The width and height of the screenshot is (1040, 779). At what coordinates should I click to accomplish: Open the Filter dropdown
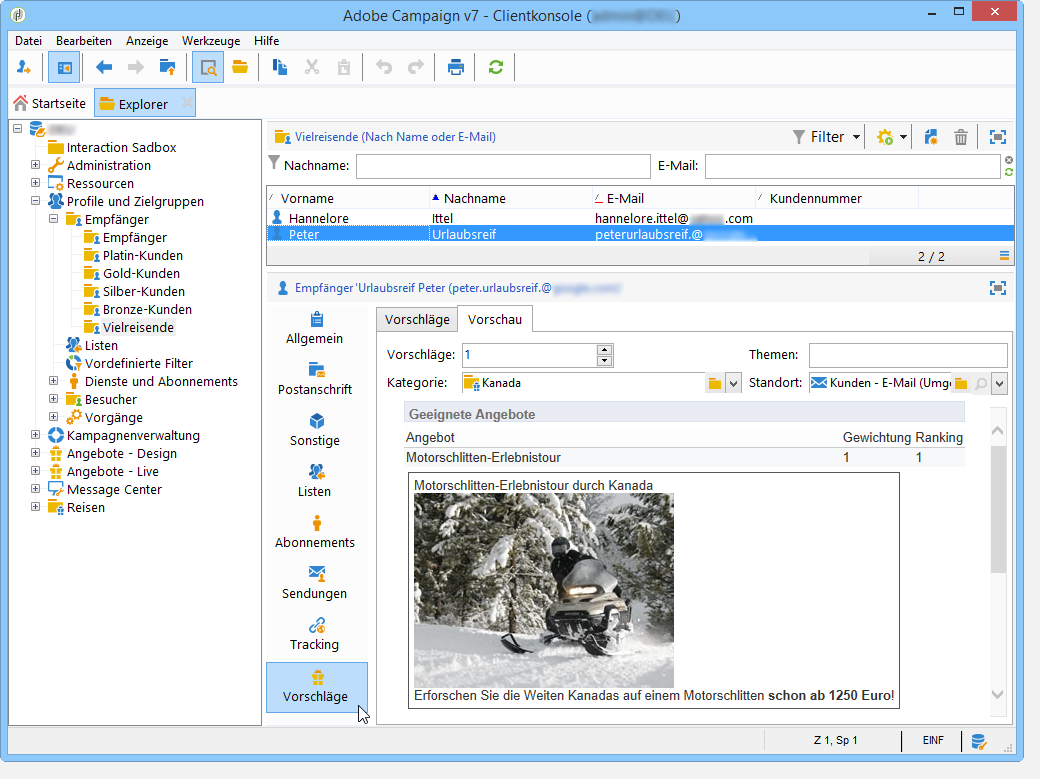tap(827, 137)
